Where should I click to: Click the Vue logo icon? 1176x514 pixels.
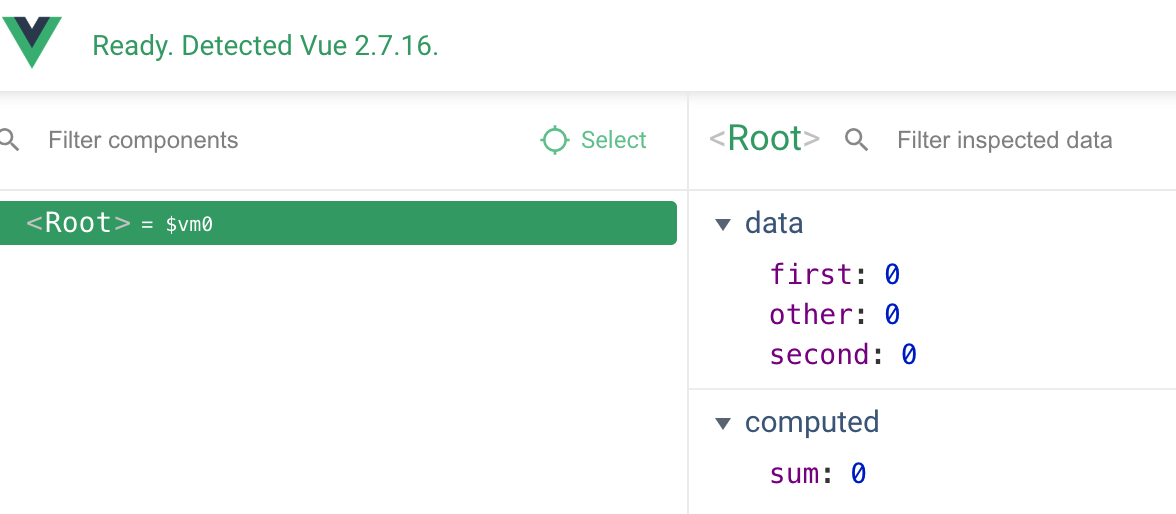coord(32,42)
